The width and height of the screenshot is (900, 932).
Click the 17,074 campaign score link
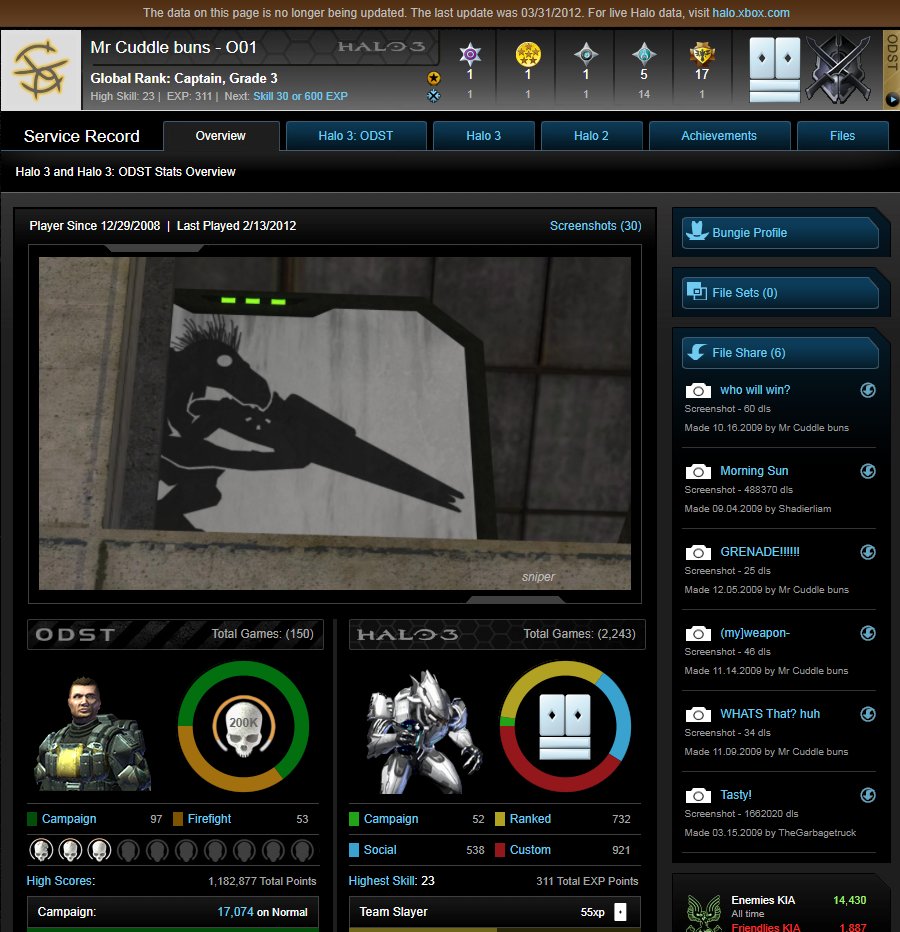pos(235,912)
